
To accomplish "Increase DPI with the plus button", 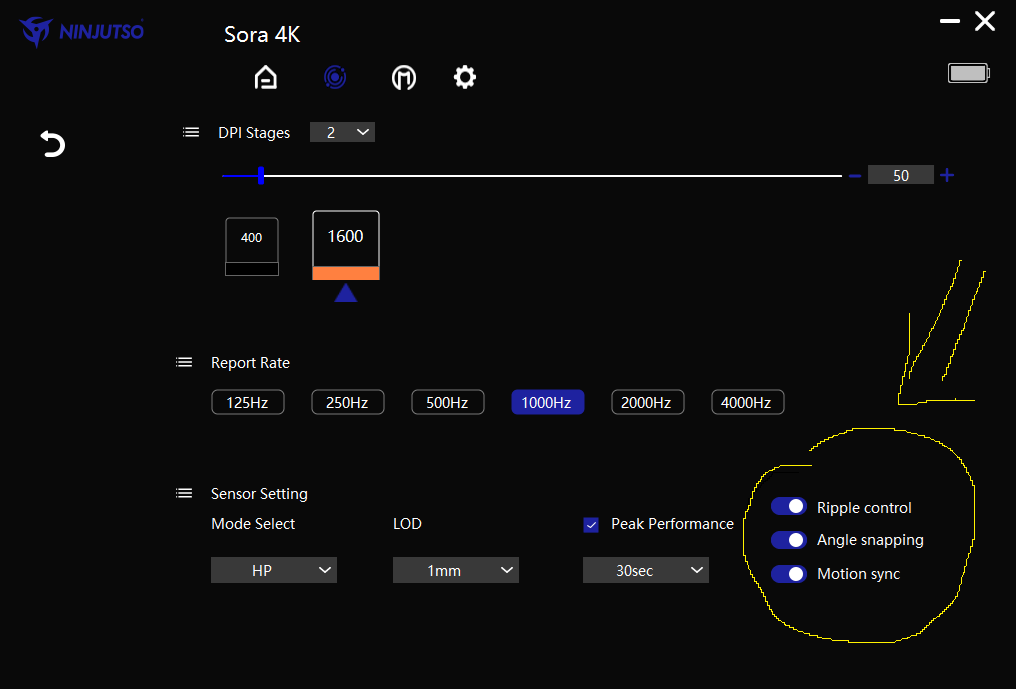I will coord(947,175).
